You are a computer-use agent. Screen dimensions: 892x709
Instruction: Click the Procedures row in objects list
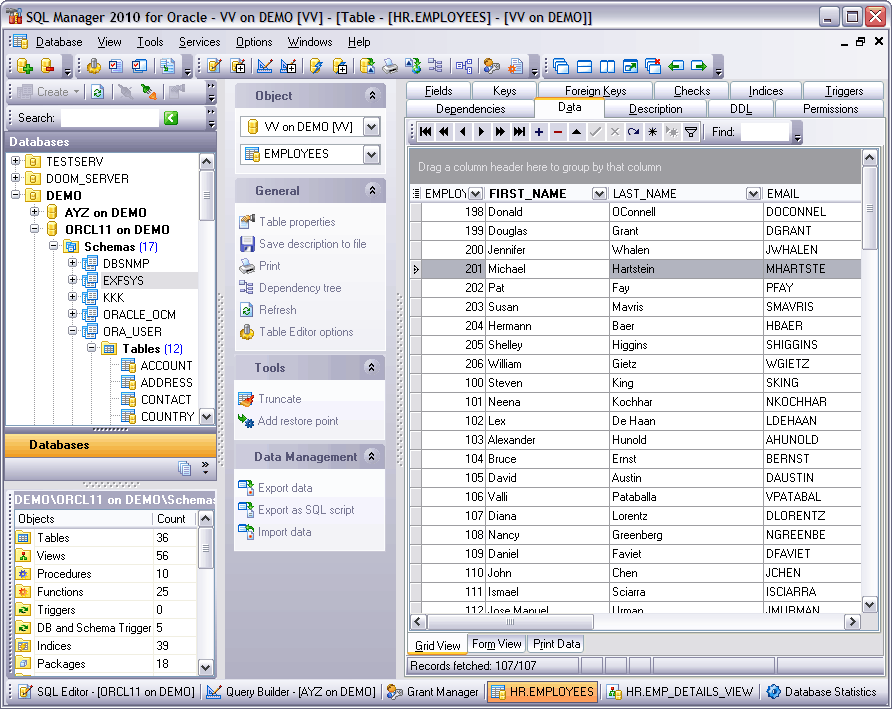[x=106, y=574]
